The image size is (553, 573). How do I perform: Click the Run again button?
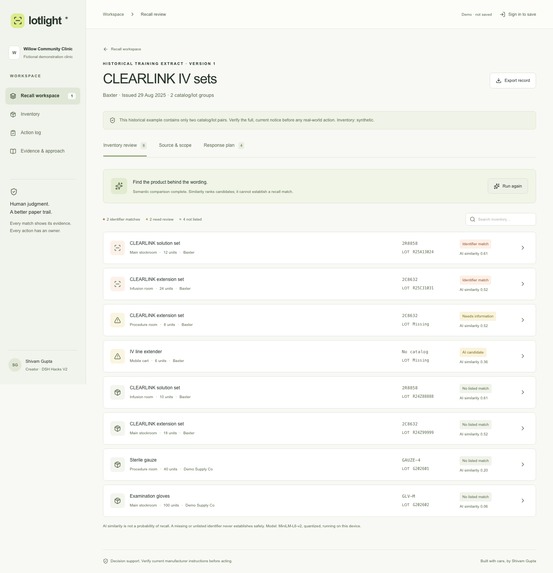click(508, 186)
